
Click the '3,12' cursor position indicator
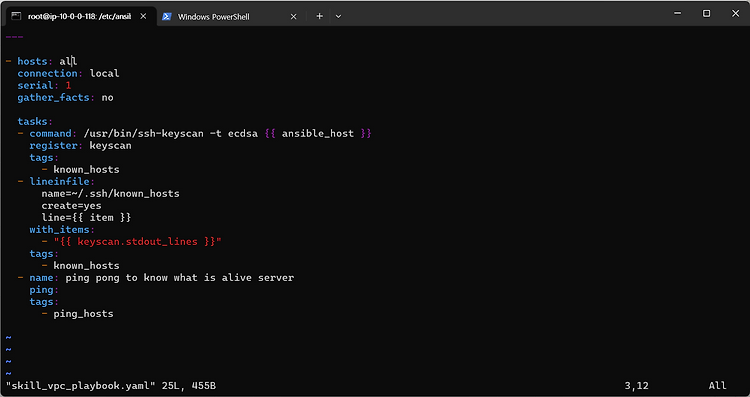[637, 386]
